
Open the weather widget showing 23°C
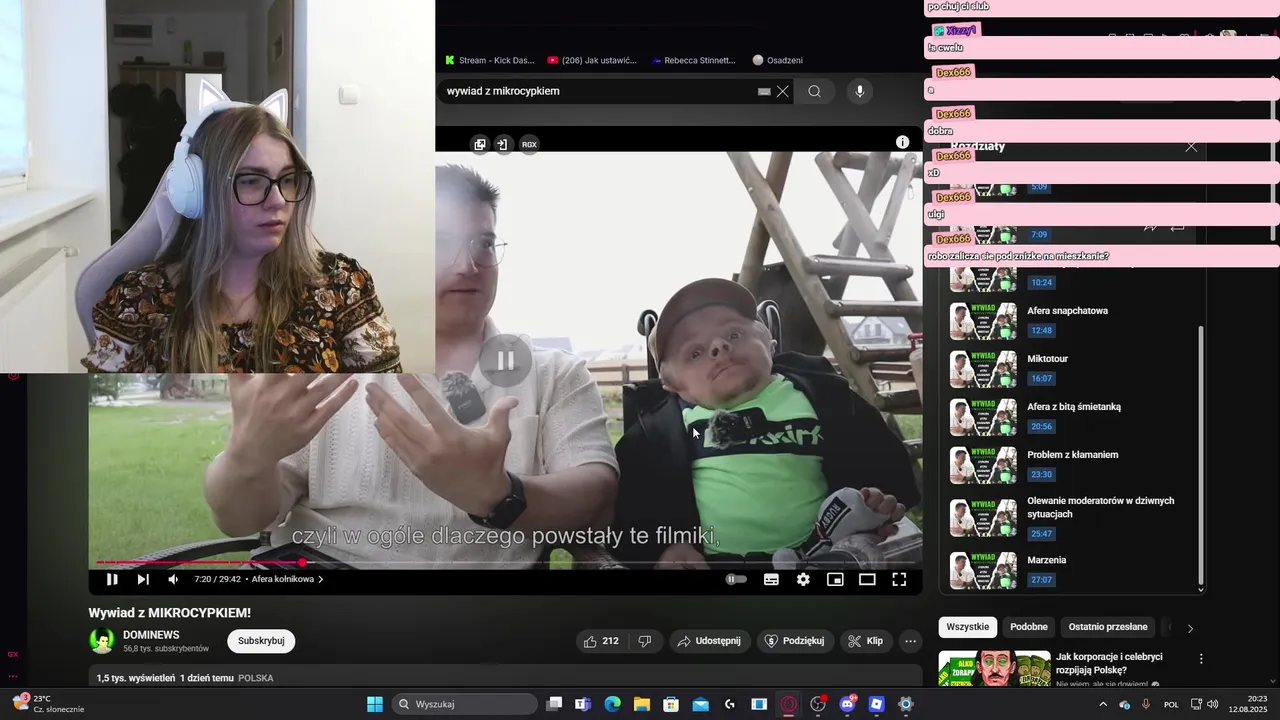click(48, 704)
